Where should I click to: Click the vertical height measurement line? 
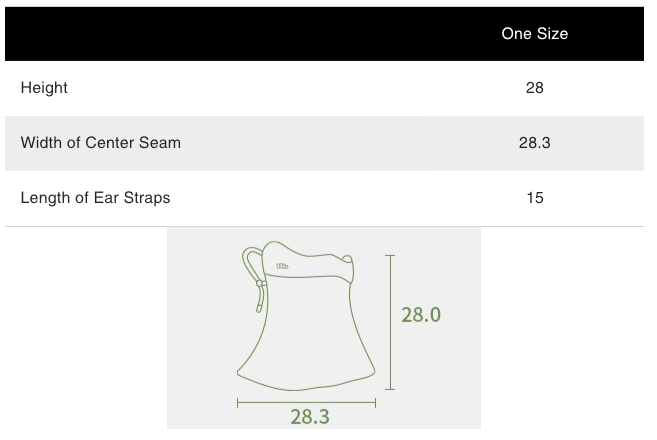[390, 322]
